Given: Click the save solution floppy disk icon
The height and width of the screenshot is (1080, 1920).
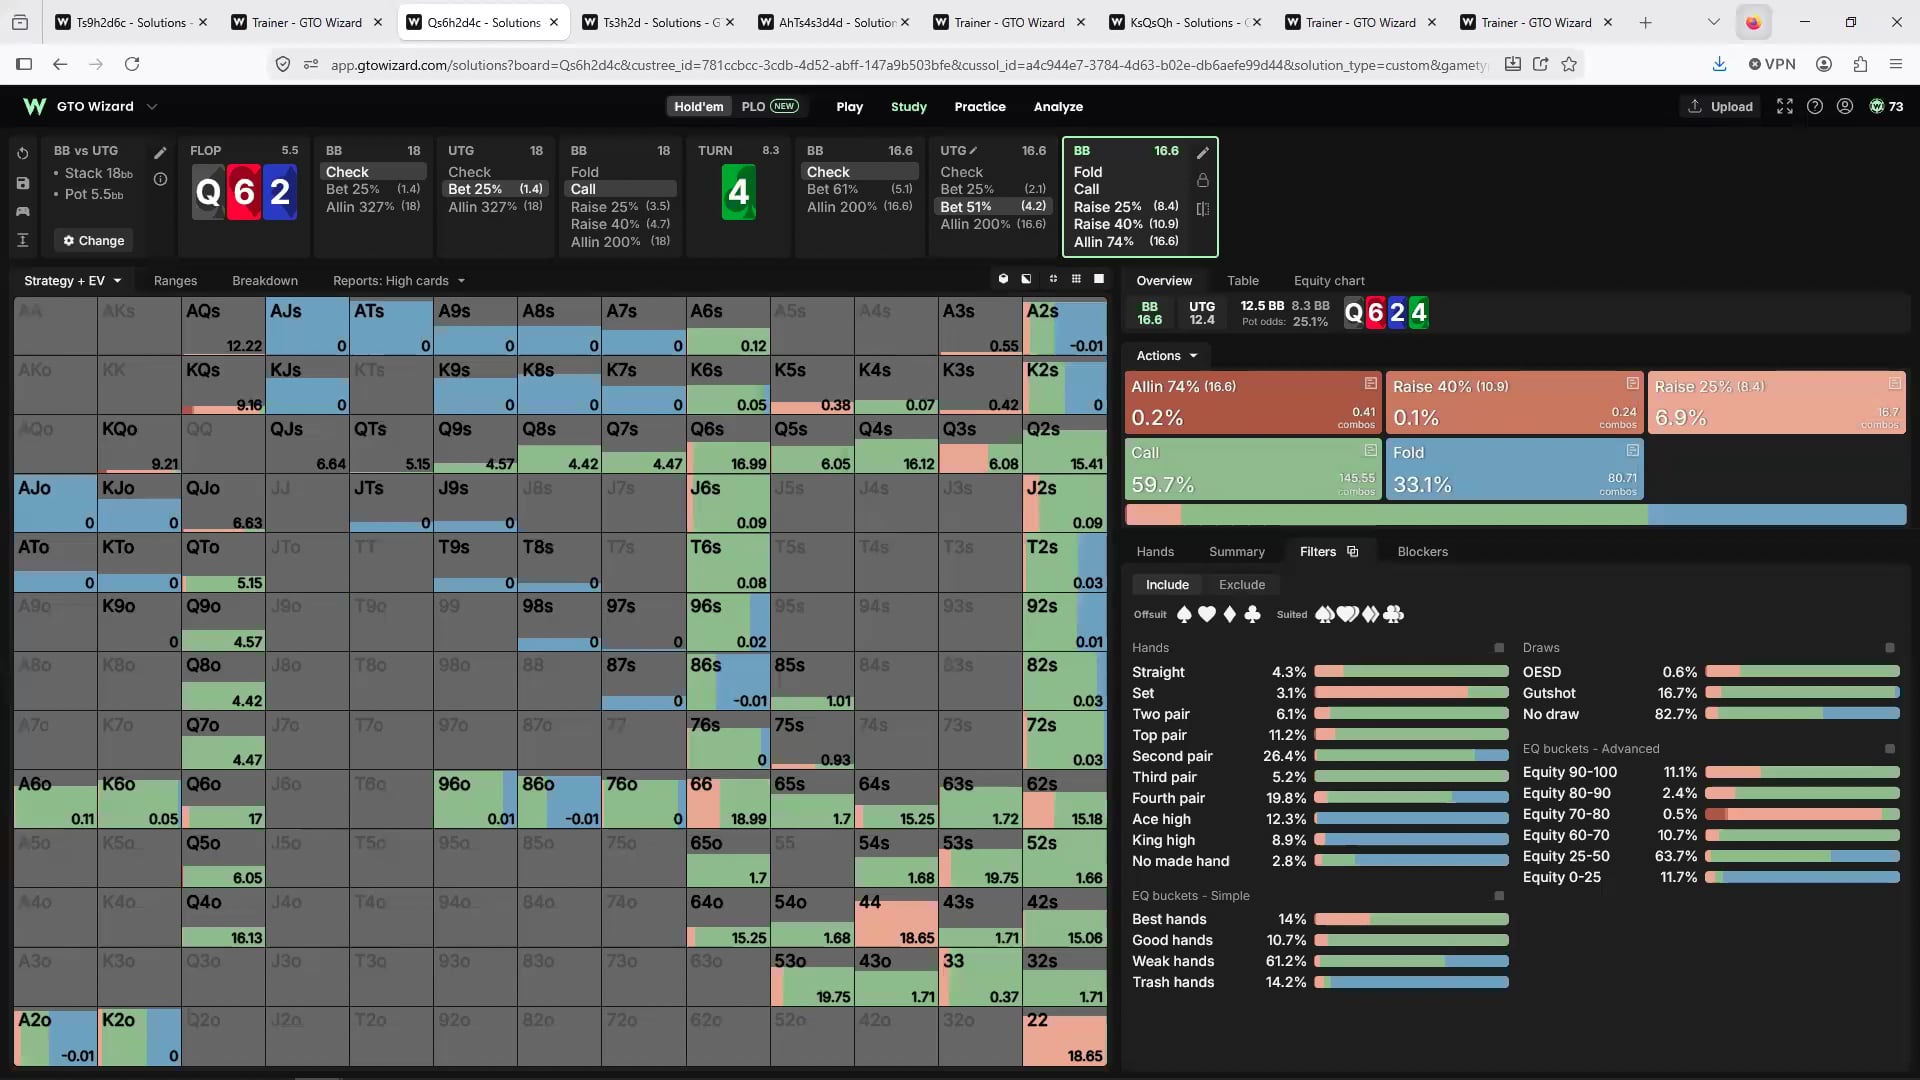Looking at the screenshot, I should (x=23, y=183).
